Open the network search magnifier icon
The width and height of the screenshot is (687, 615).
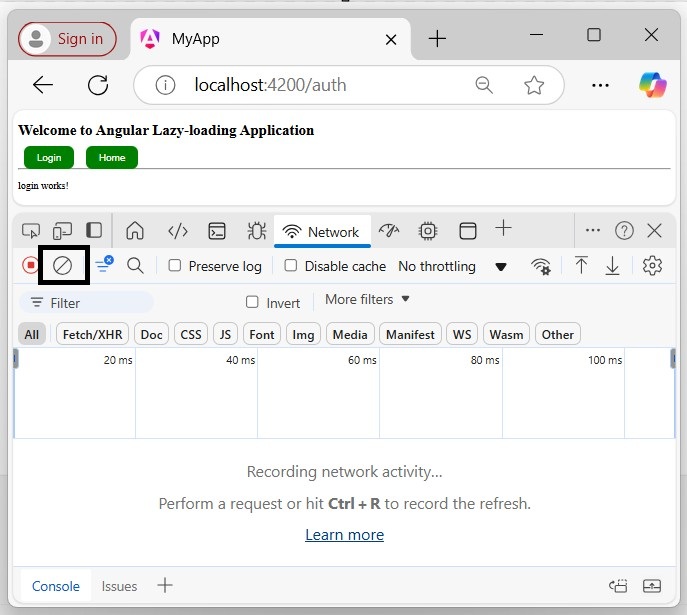135,266
